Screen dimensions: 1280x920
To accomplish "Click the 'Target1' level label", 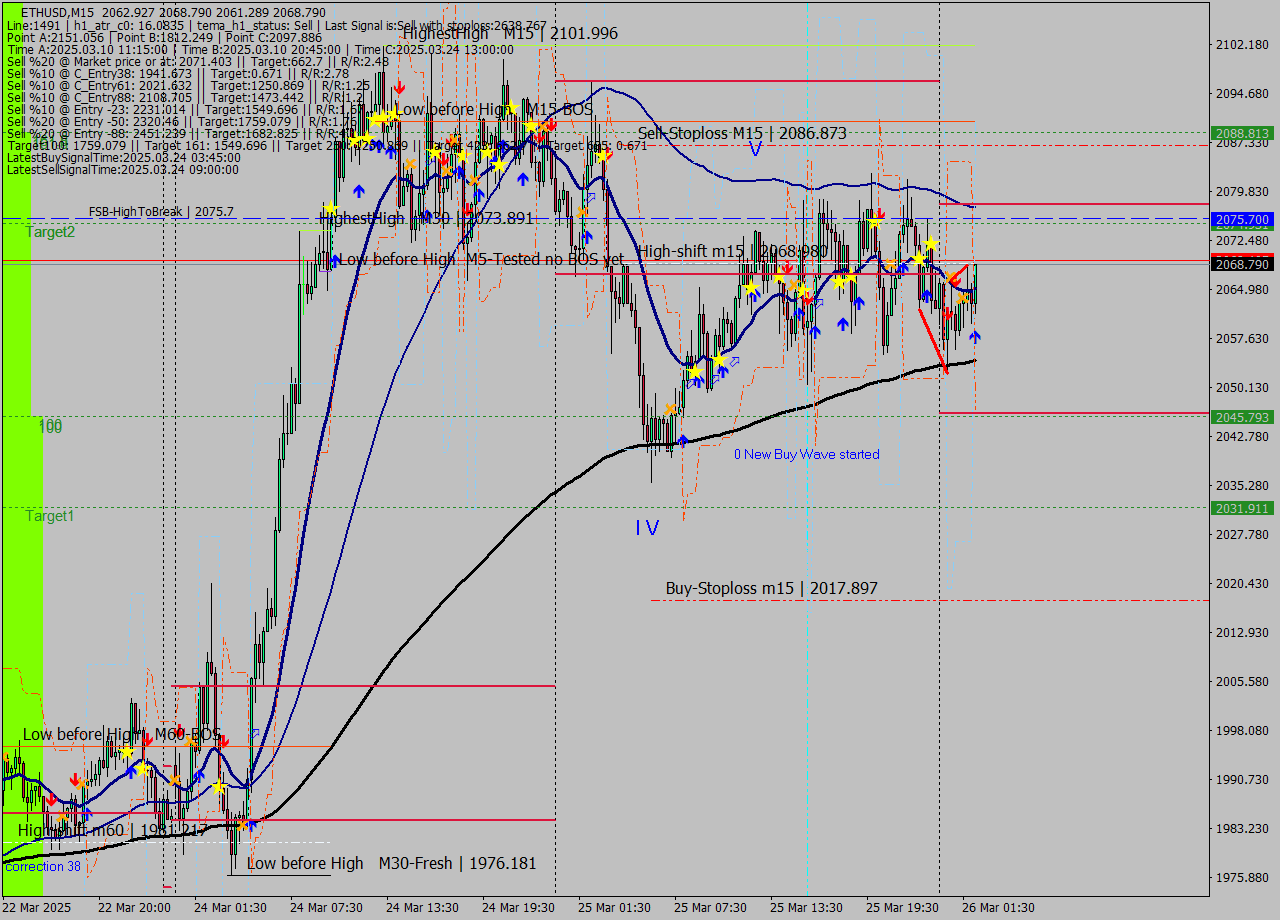I will click(50, 516).
